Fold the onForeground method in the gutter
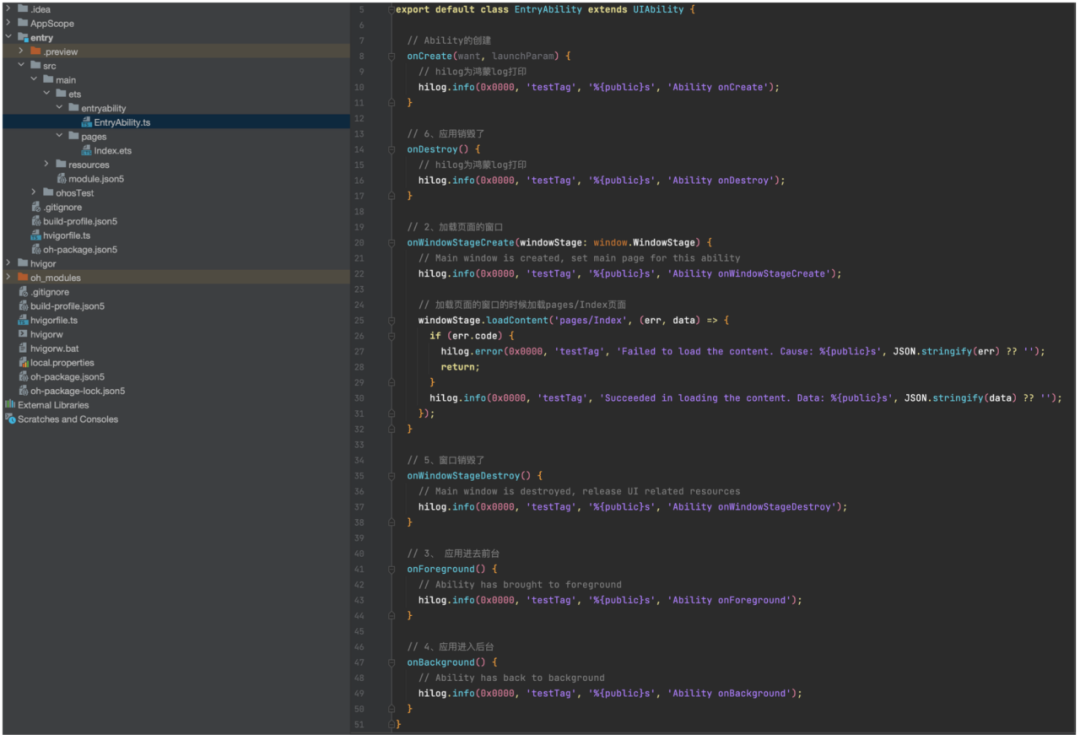The width and height of the screenshot is (1080, 735). [x=391, y=569]
